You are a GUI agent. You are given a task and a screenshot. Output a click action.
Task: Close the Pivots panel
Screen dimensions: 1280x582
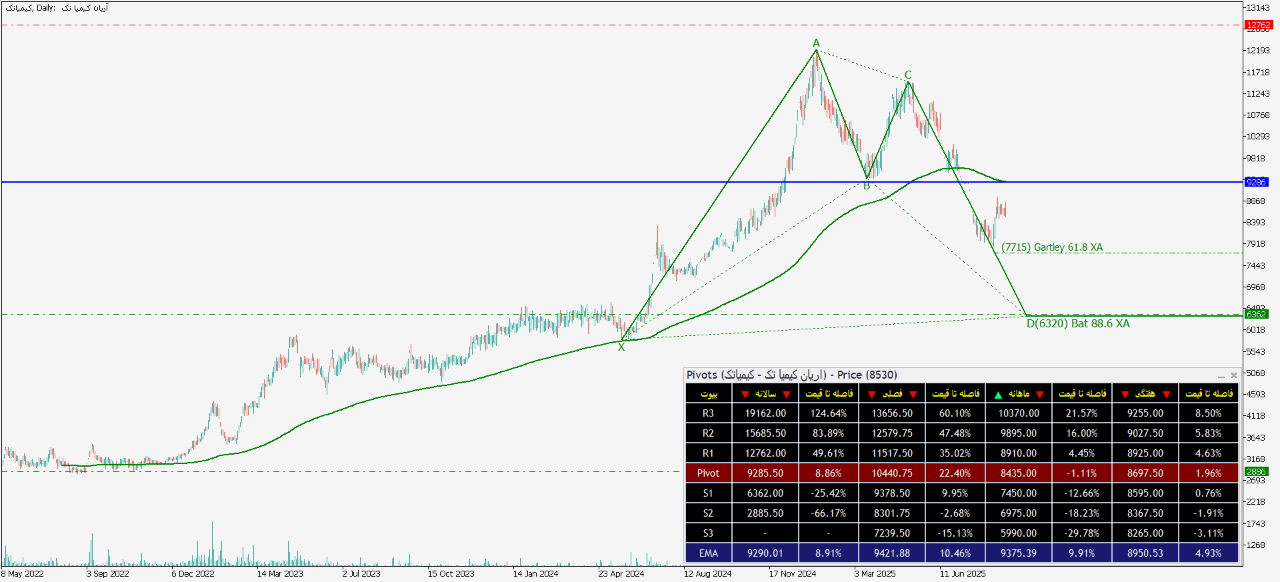point(1233,375)
